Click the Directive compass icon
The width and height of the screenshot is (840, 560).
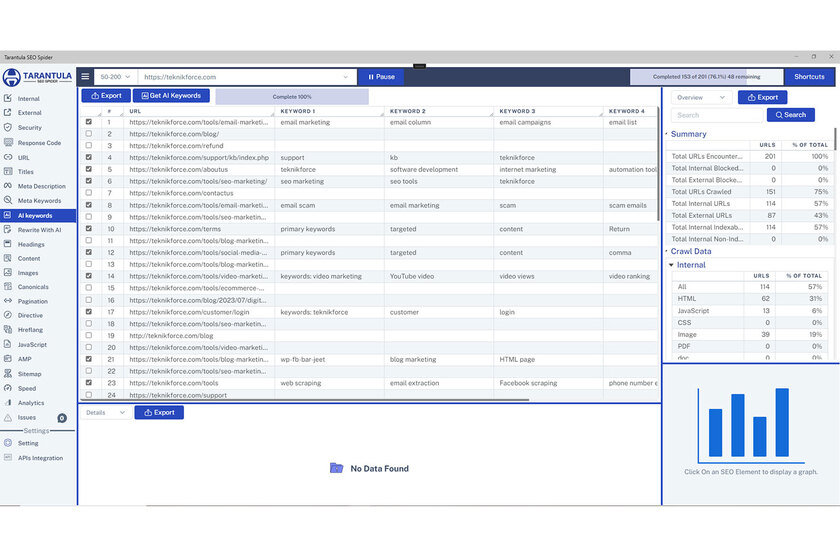(x=8, y=315)
